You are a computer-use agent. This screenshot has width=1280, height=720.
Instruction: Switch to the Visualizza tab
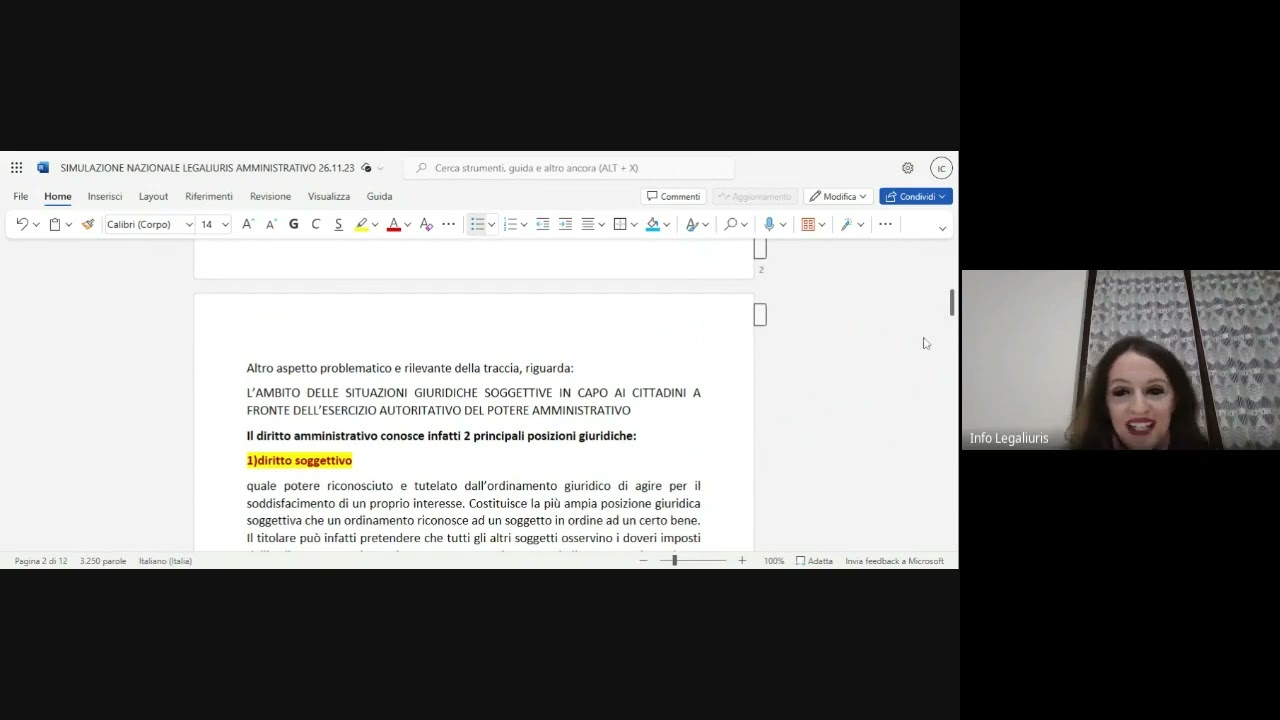click(x=329, y=196)
